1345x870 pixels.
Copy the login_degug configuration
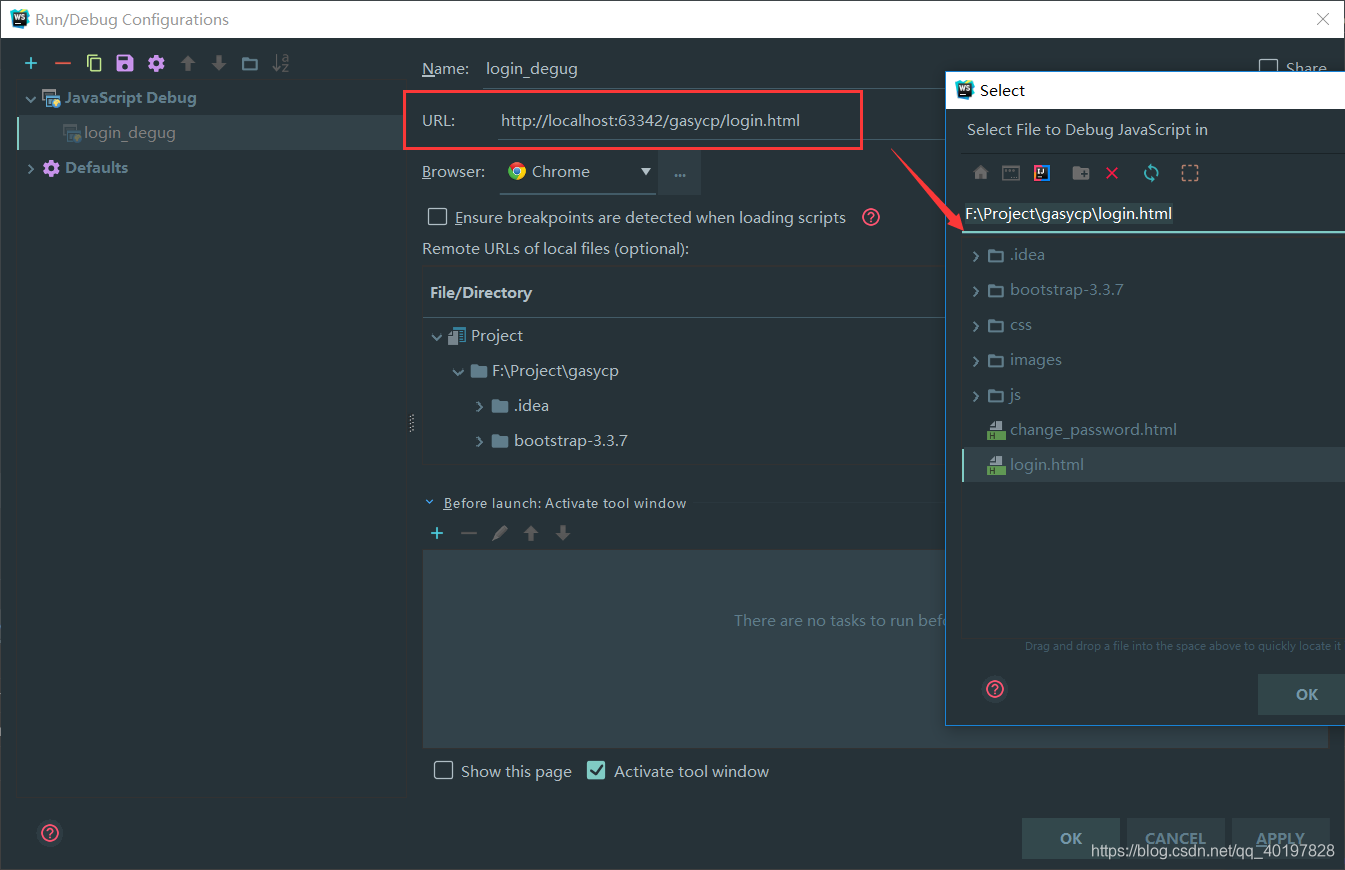click(93, 62)
